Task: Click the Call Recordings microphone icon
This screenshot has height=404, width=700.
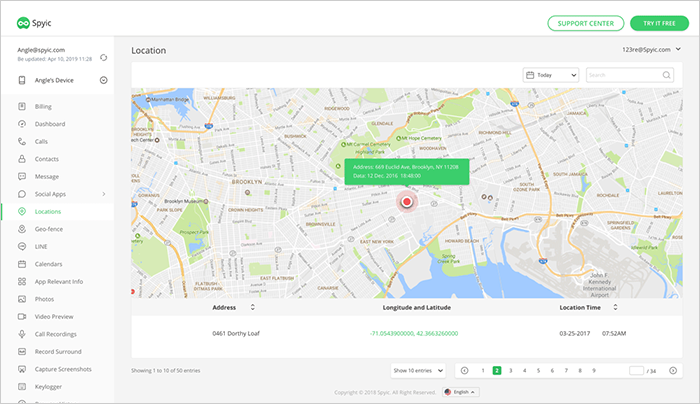Action: click(x=22, y=334)
